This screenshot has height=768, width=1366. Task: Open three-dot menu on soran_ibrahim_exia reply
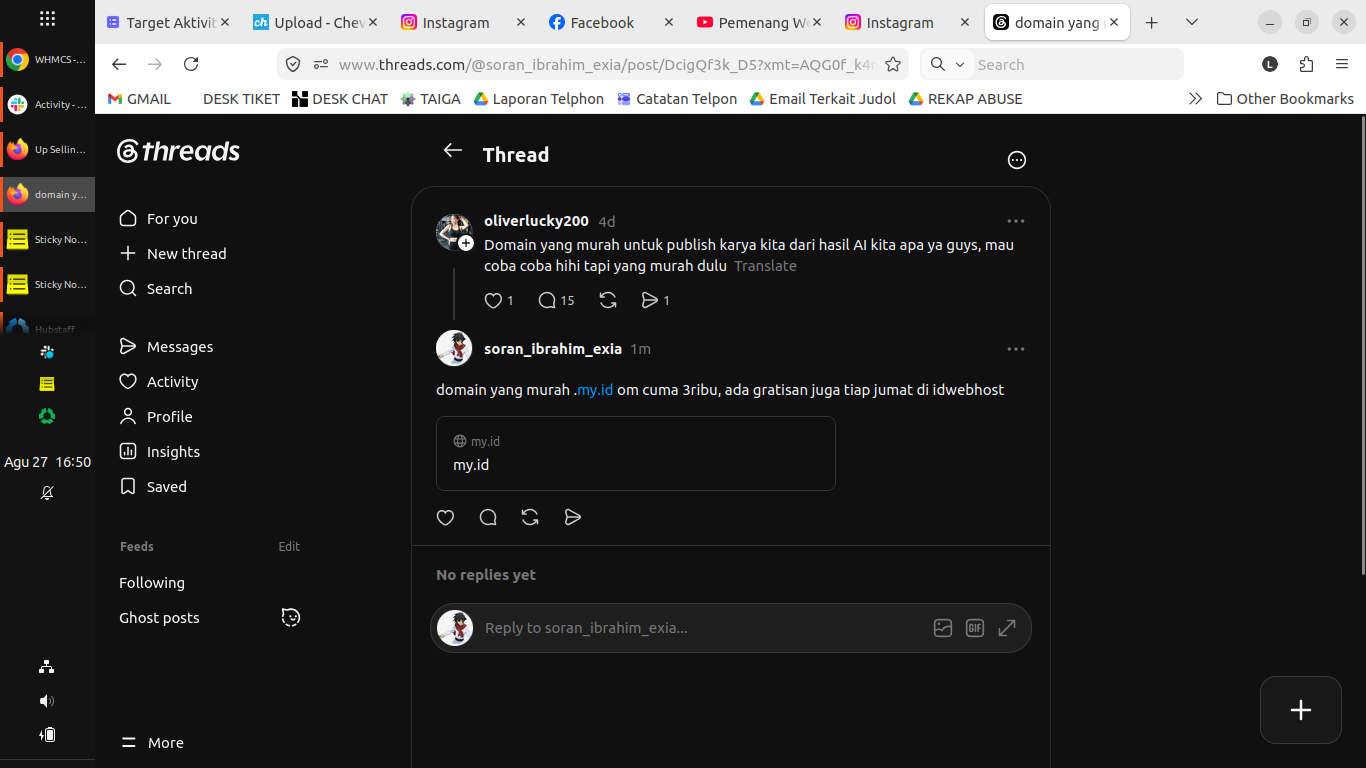click(1016, 349)
